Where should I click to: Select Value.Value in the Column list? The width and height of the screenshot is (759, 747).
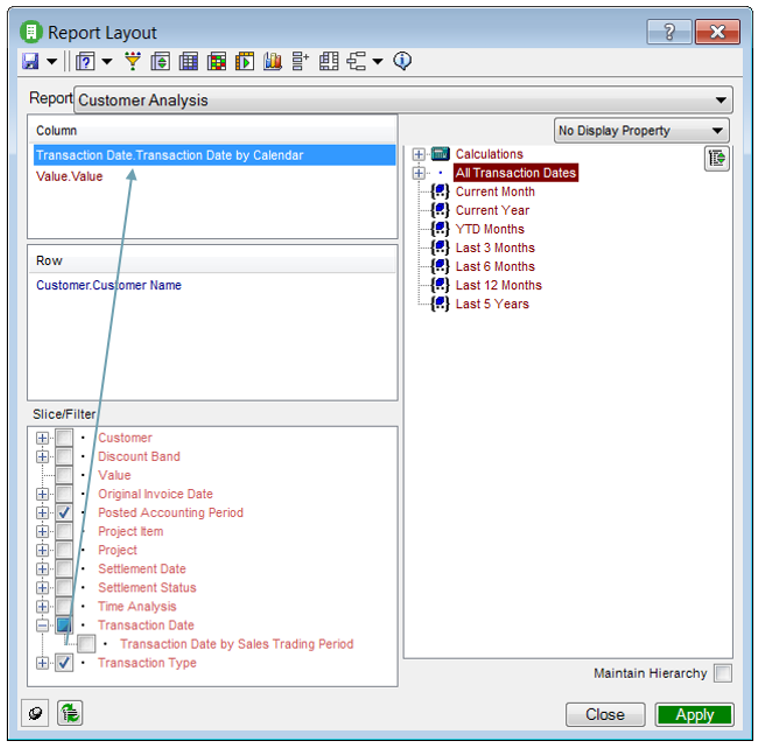coord(69,176)
